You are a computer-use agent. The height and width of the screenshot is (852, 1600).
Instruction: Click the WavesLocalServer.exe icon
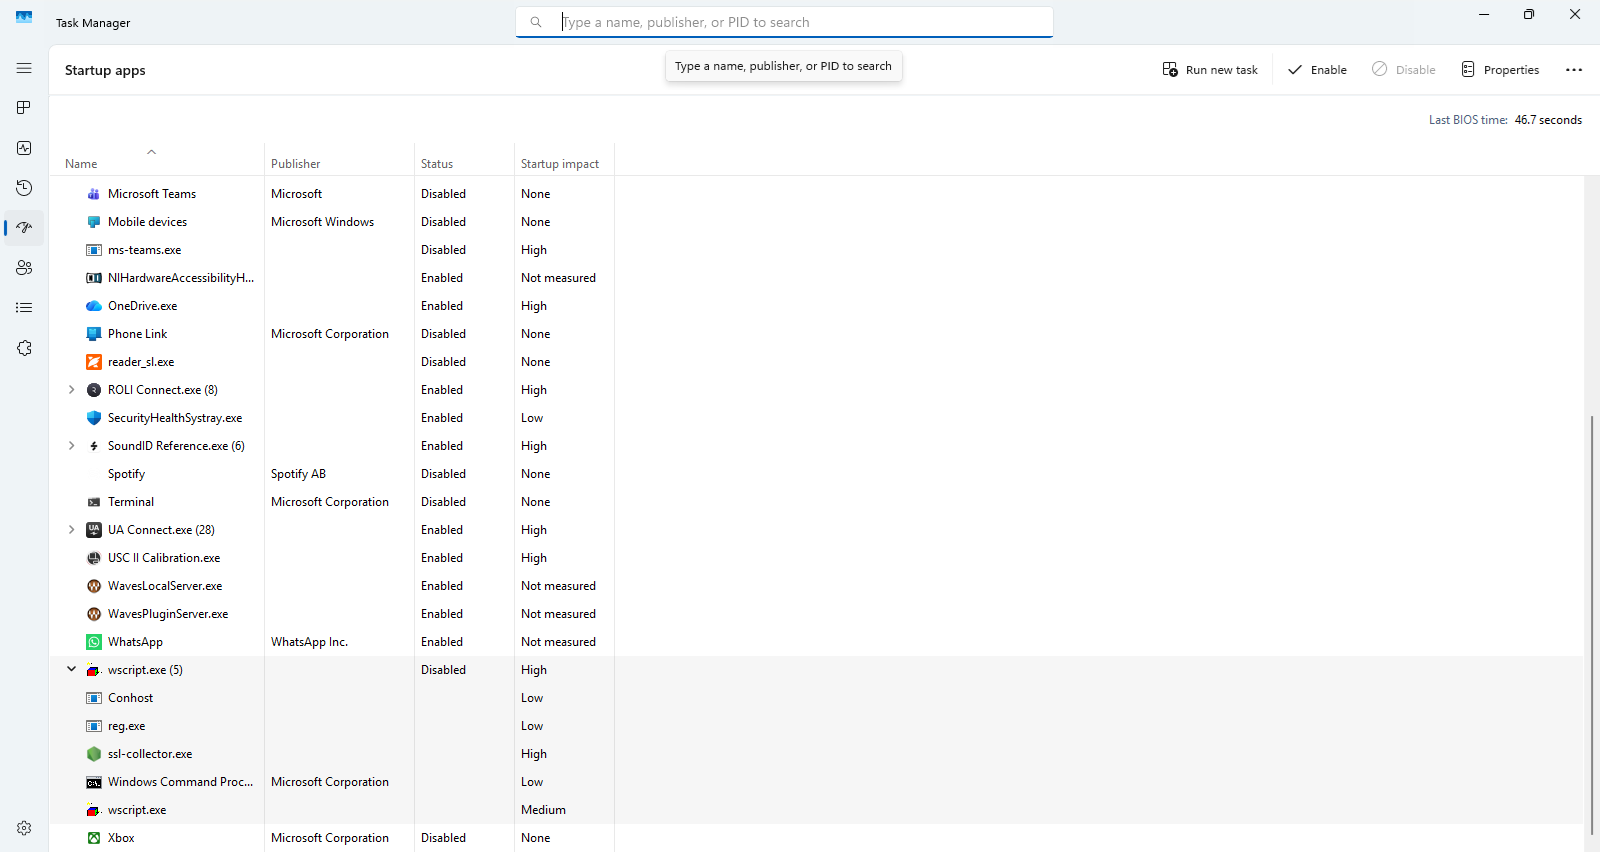pyautogui.click(x=94, y=586)
